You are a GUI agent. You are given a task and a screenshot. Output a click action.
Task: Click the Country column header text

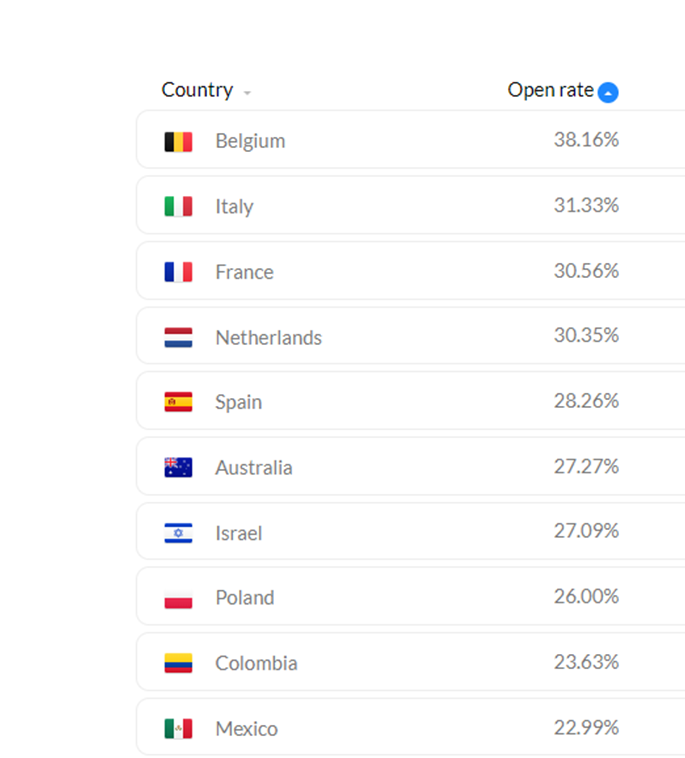coord(197,90)
